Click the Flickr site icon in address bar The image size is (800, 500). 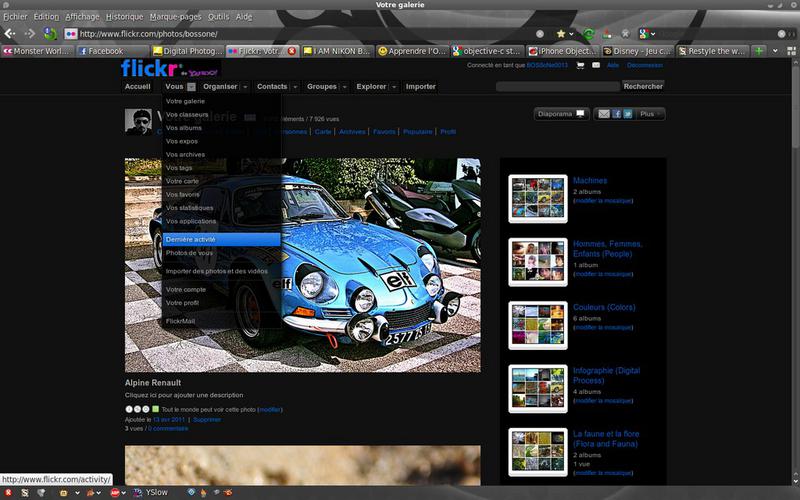point(71,34)
